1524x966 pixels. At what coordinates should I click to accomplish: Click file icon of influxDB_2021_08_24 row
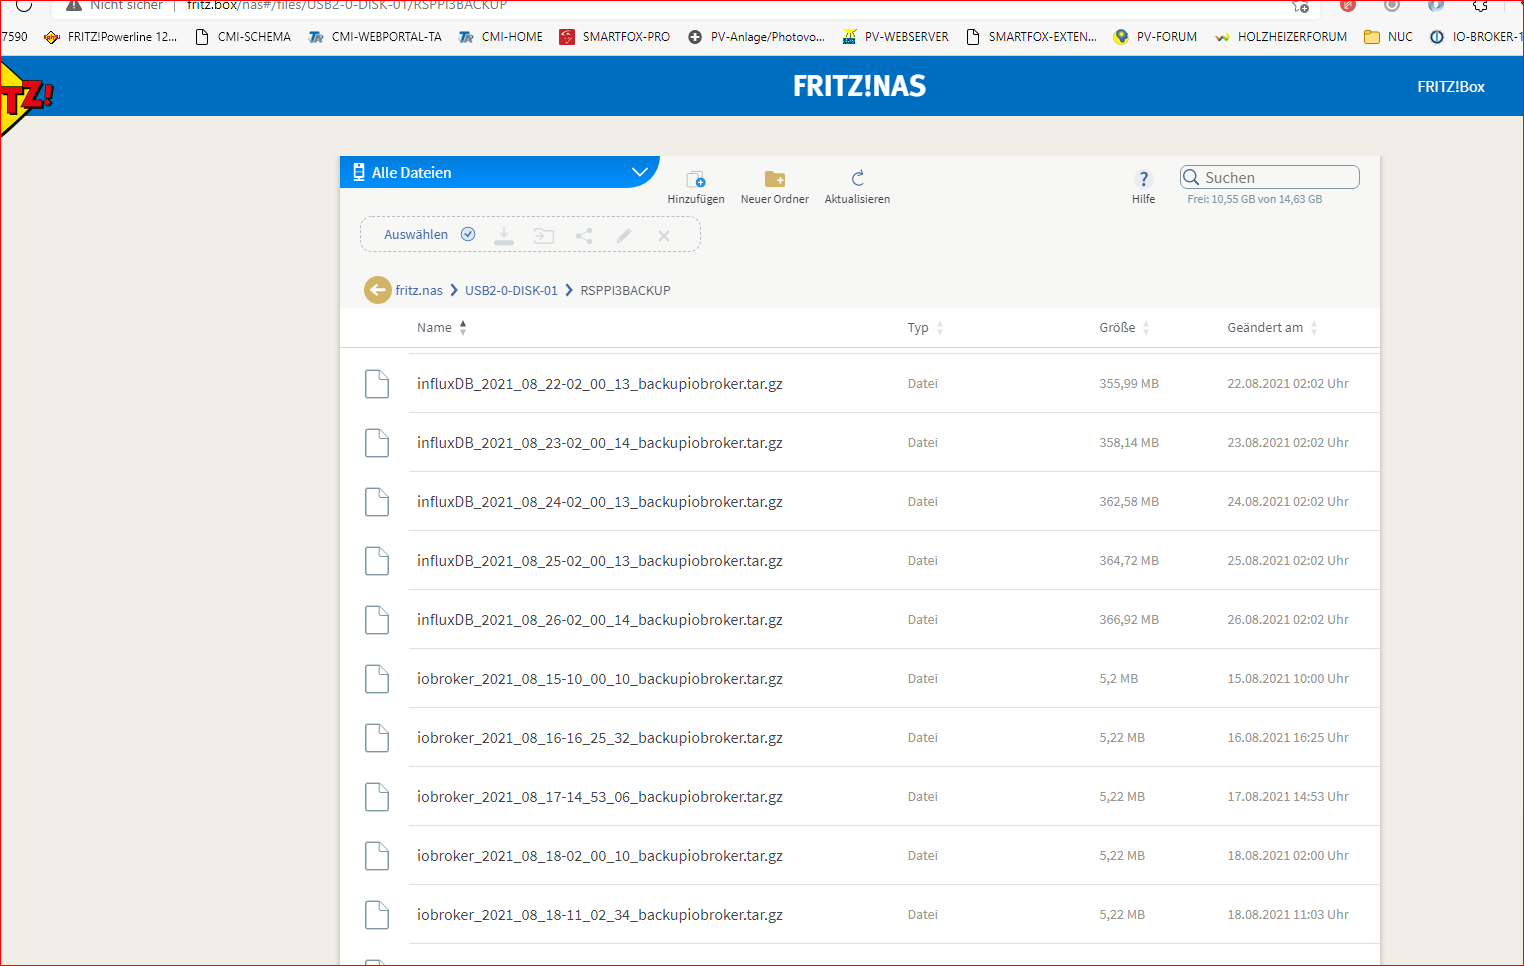pyautogui.click(x=377, y=502)
